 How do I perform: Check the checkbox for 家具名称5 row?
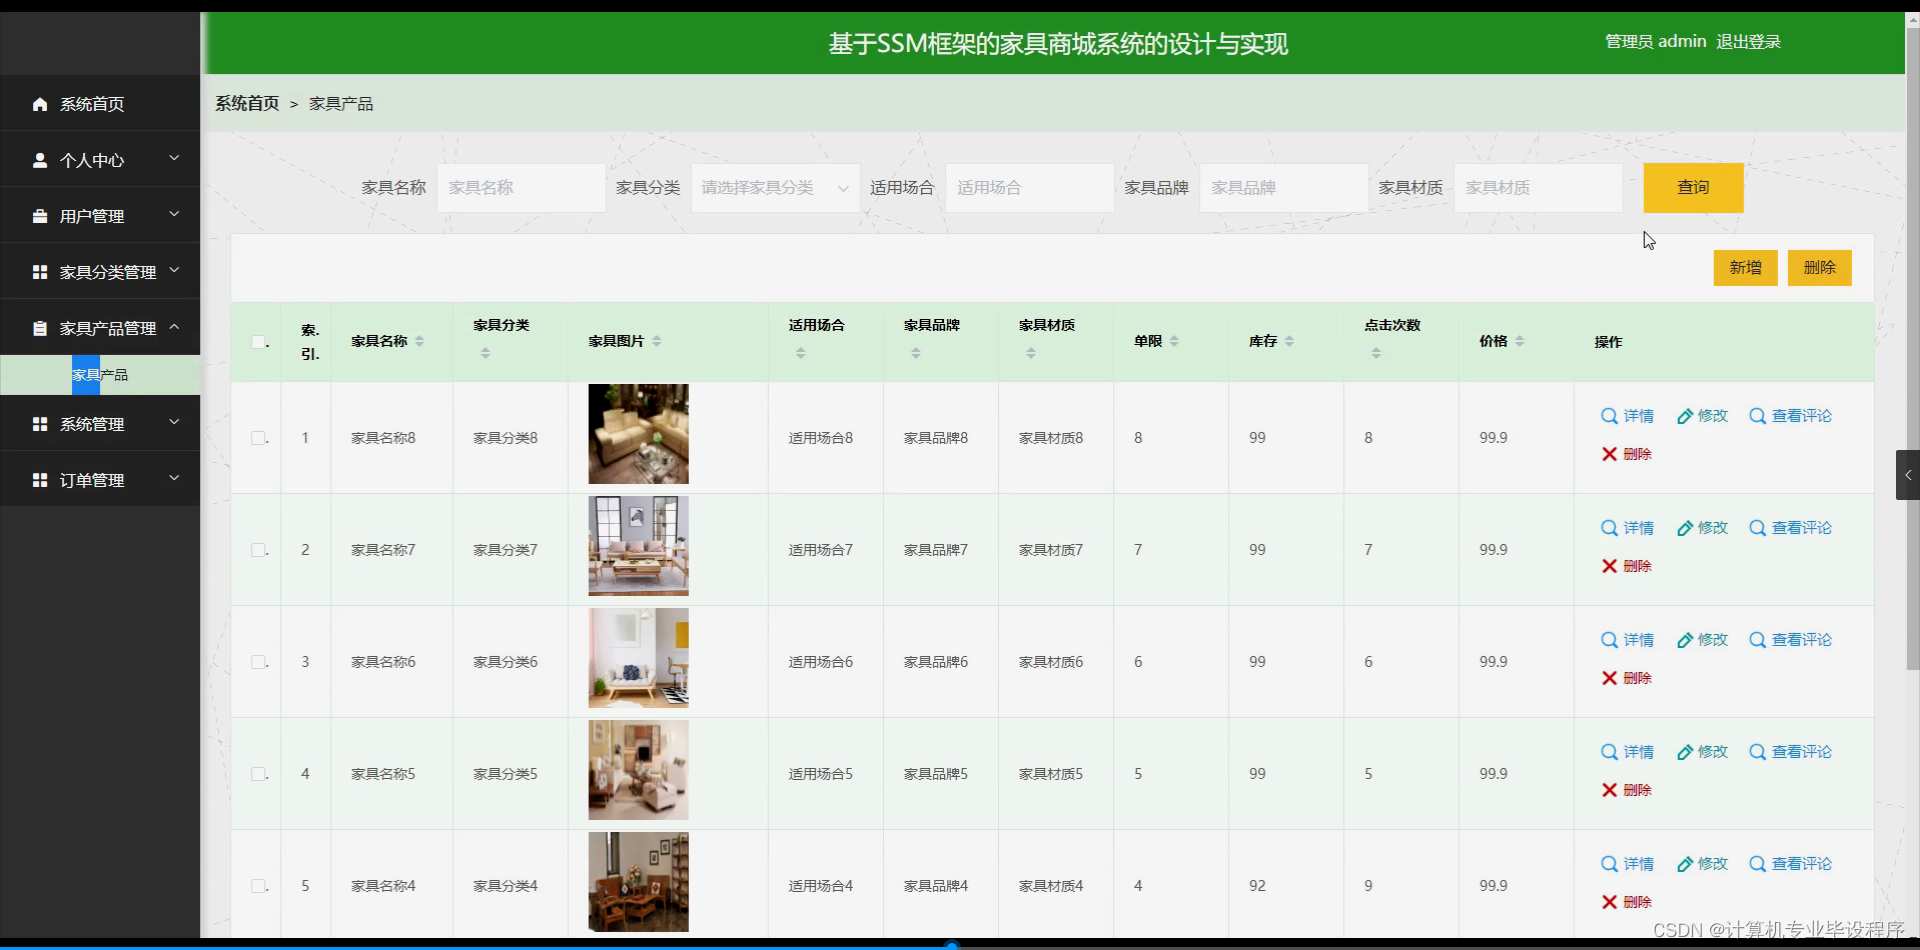pyautogui.click(x=258, y=773)
